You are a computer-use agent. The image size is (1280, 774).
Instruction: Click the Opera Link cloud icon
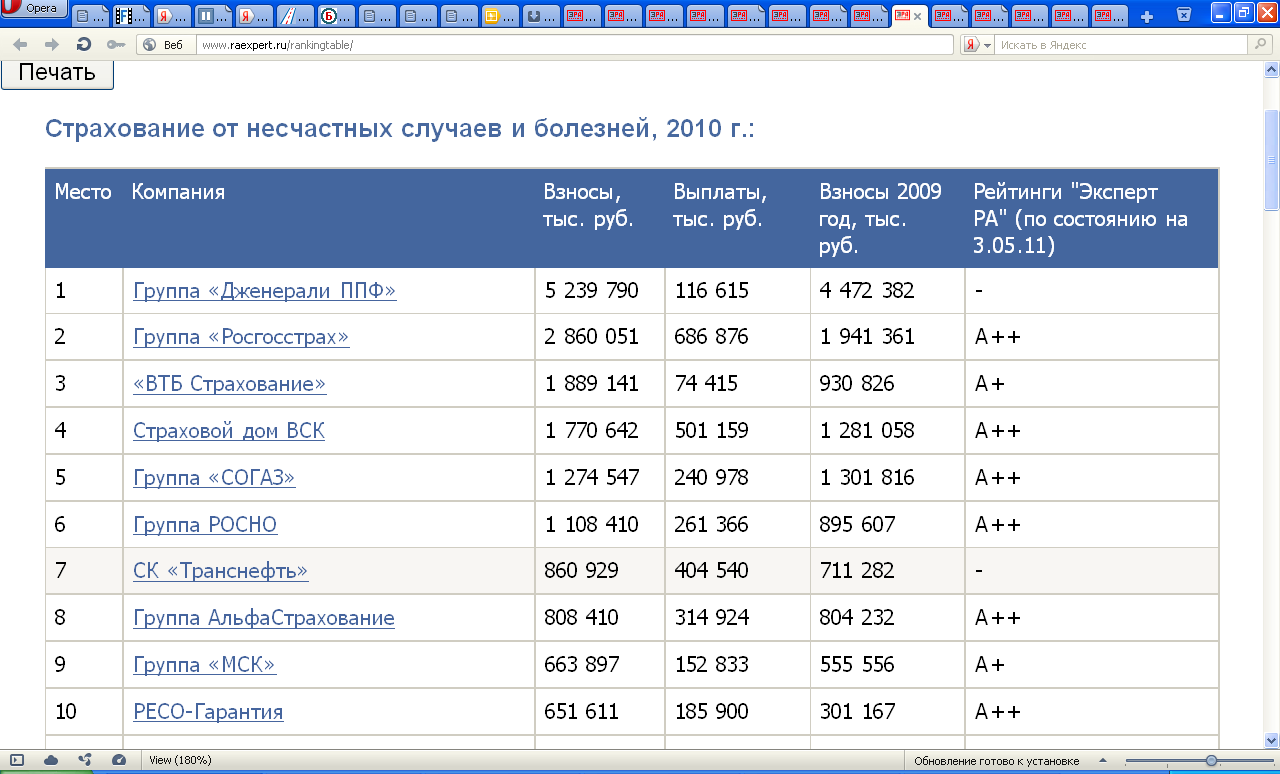tap(51, 760)
